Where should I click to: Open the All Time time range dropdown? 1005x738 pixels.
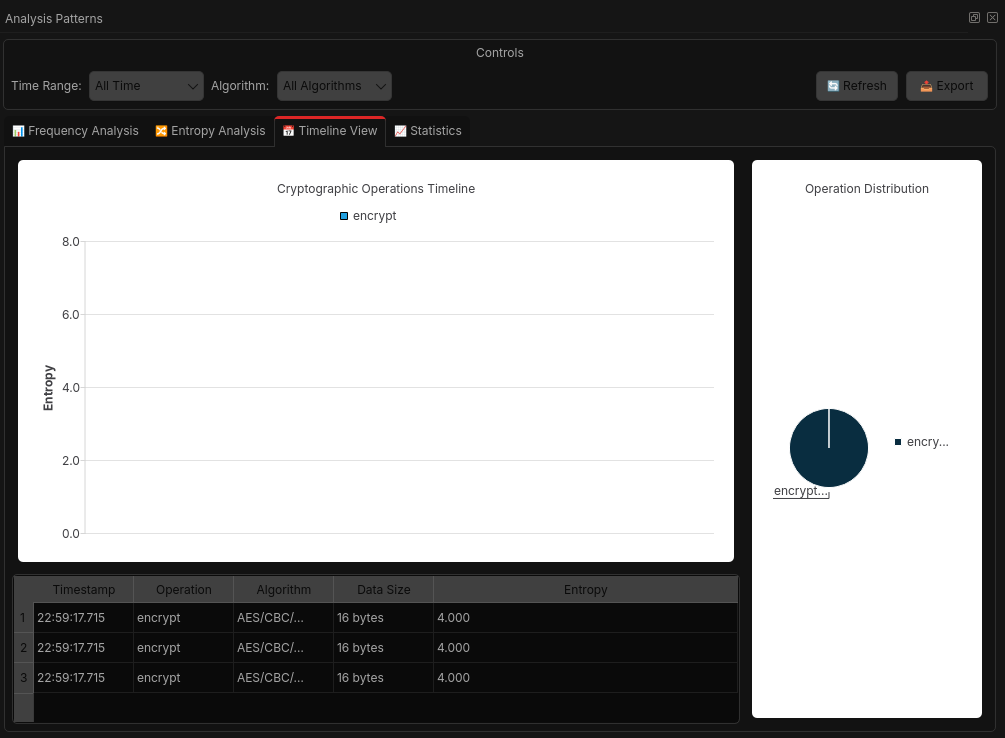[x=146, y=85]
